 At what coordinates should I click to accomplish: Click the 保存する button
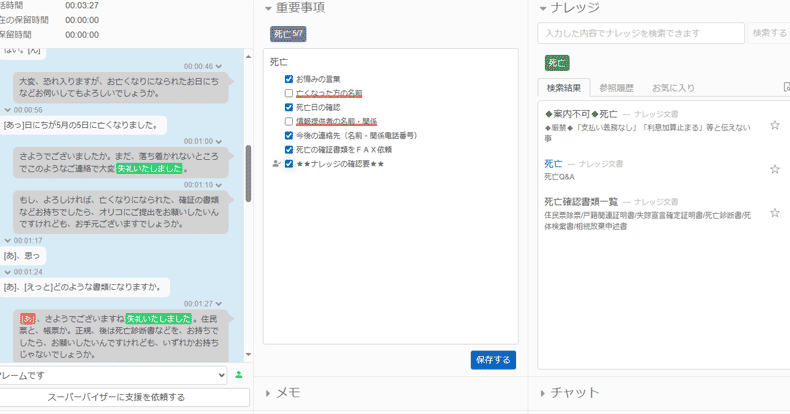pyautogui.click(x=493, y=360)
